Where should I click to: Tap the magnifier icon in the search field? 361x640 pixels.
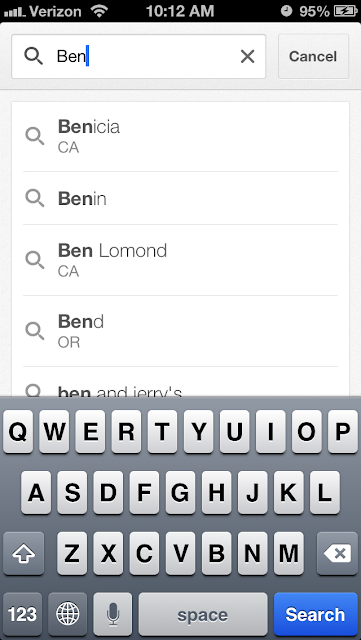pos(33,56)
